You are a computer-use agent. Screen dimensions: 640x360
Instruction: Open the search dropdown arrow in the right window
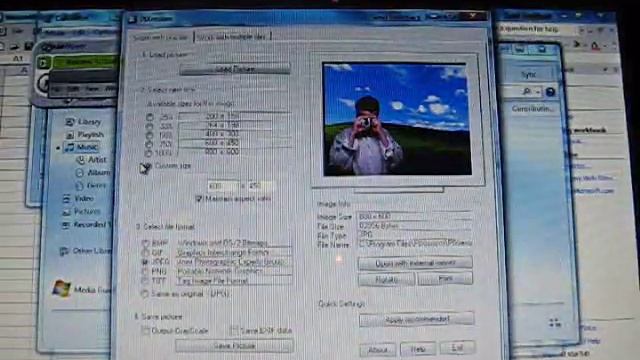click(x=538, y=92)
